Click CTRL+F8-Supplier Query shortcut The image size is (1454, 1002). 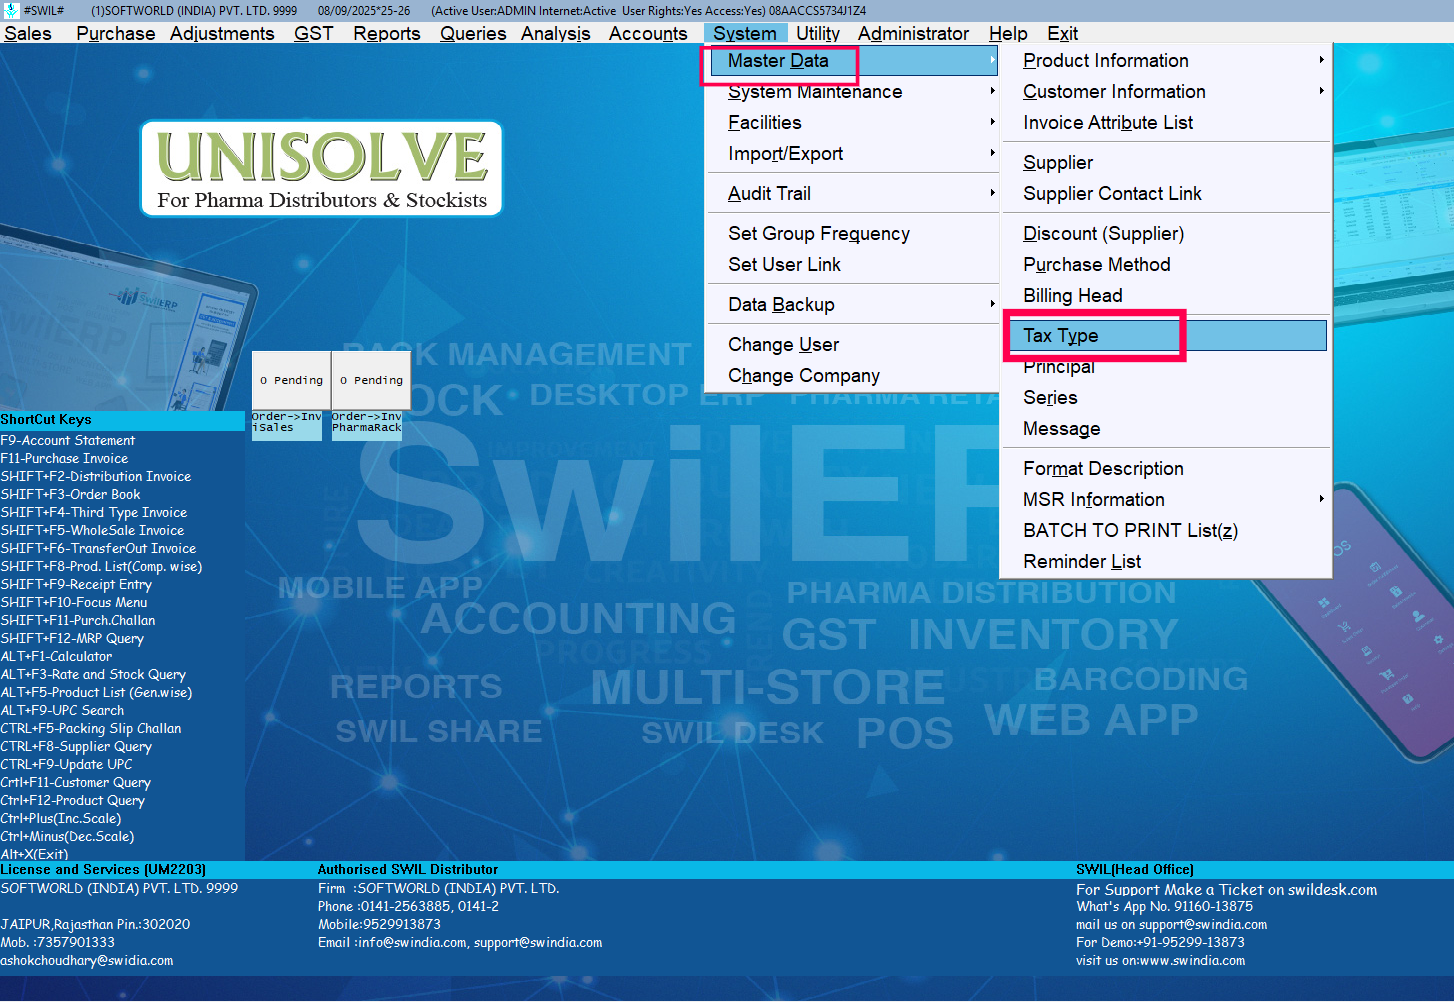point(76,747)
